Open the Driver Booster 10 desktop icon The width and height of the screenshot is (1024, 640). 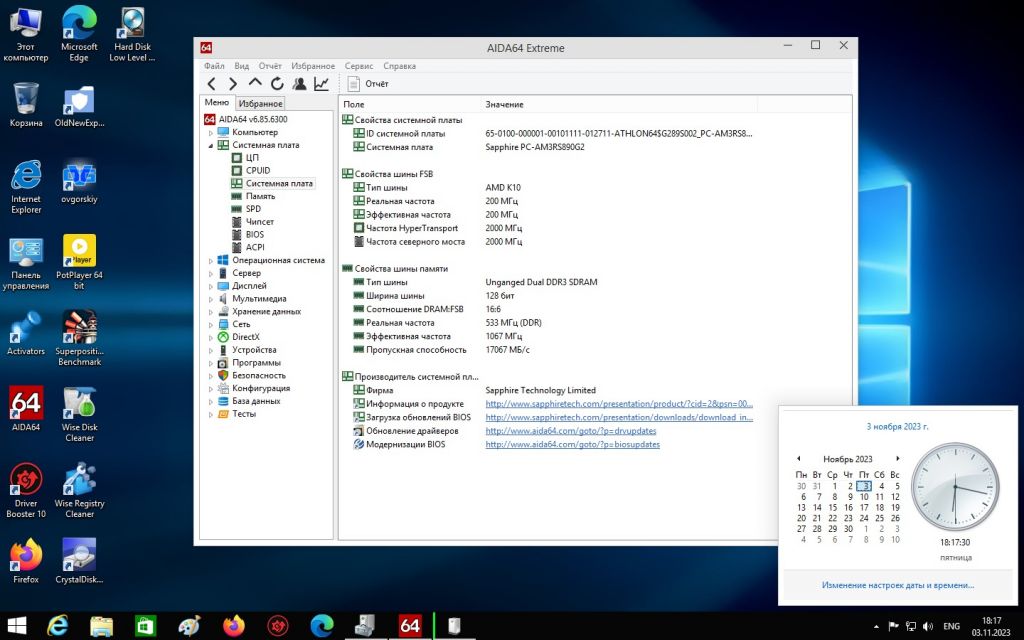(x=26, y=490)
